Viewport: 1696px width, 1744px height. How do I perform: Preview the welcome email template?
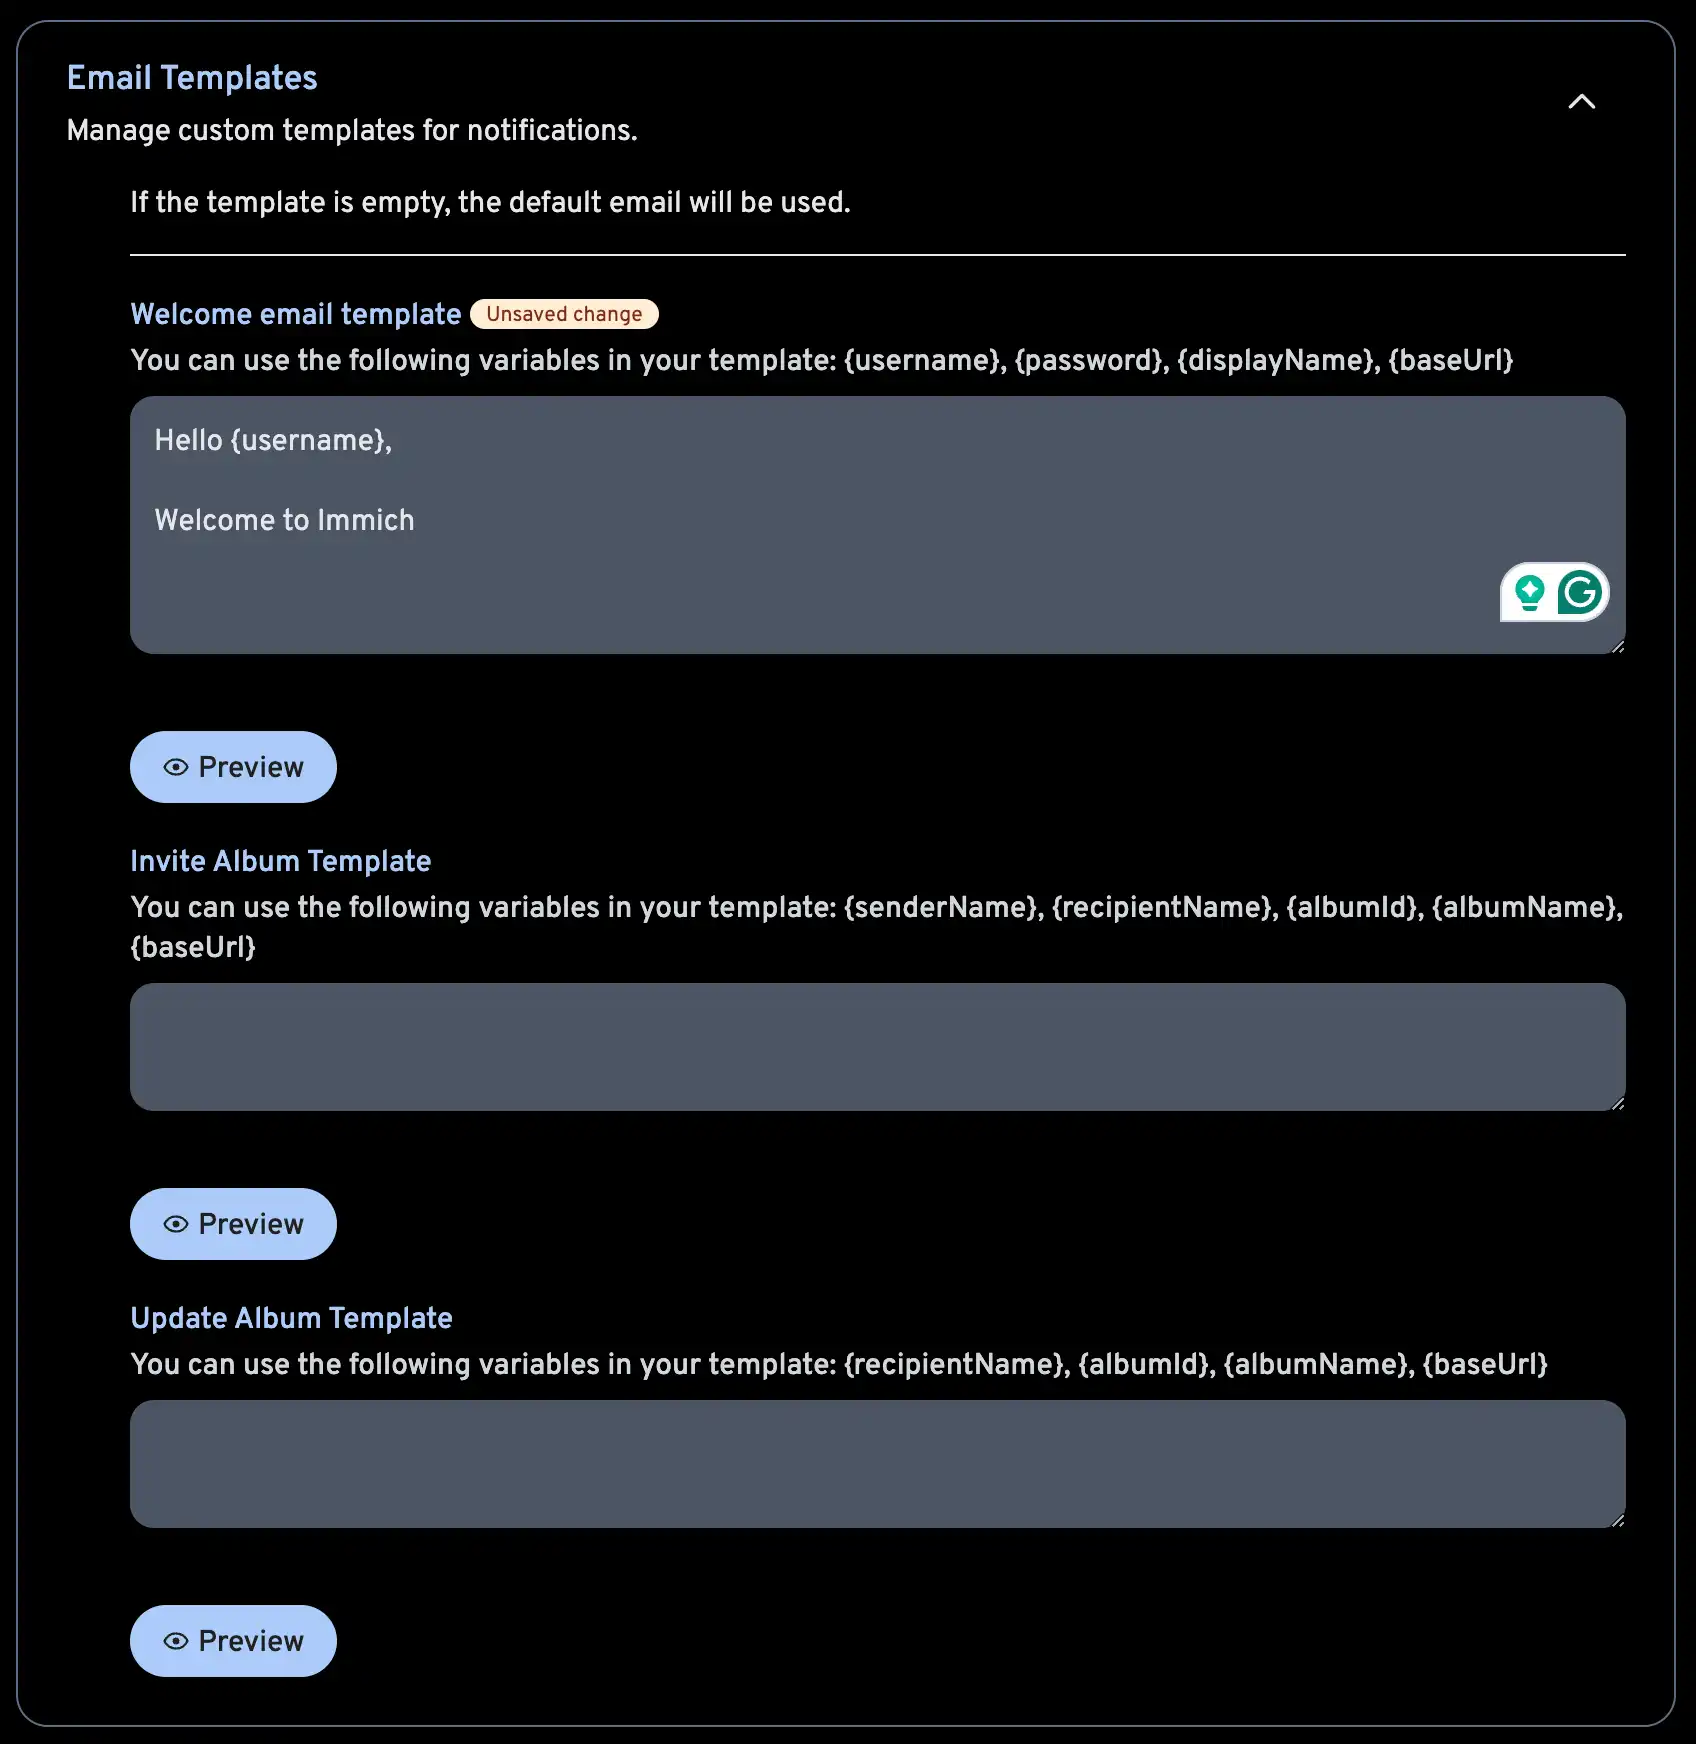pyautogui.click(x=233, y=767)
